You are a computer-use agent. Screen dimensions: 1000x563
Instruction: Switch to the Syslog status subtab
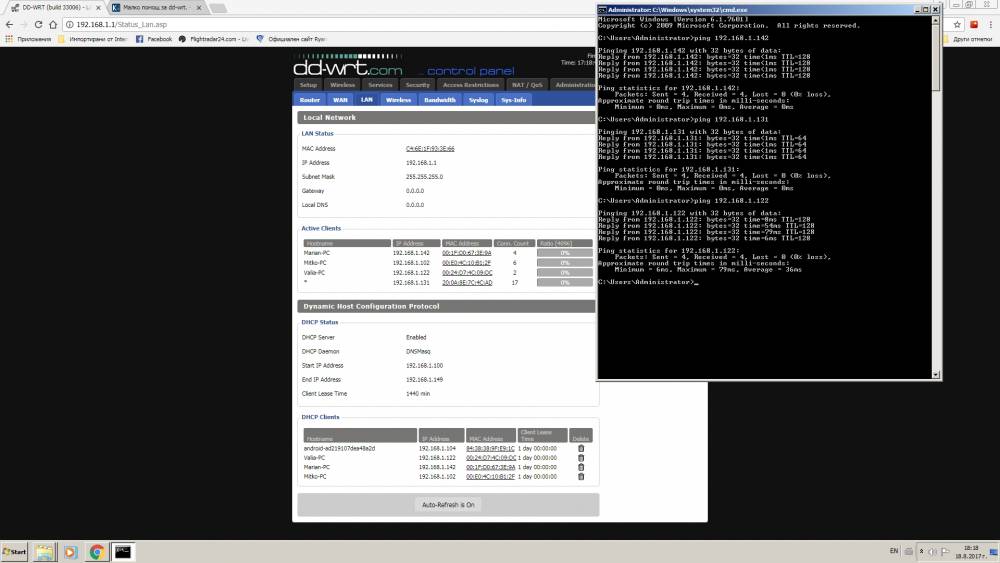[478, 100]
